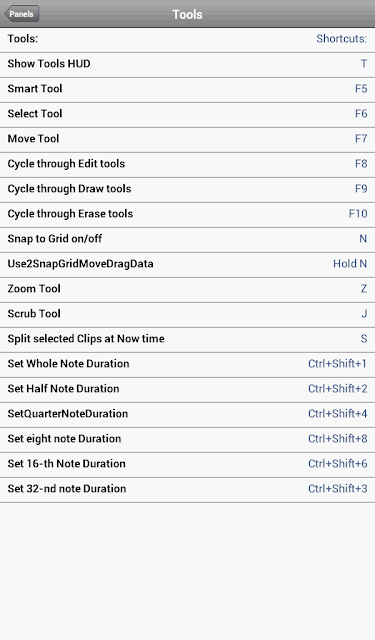
Task: Choose the Move Tool entry
Action: [x=187, y=140]
